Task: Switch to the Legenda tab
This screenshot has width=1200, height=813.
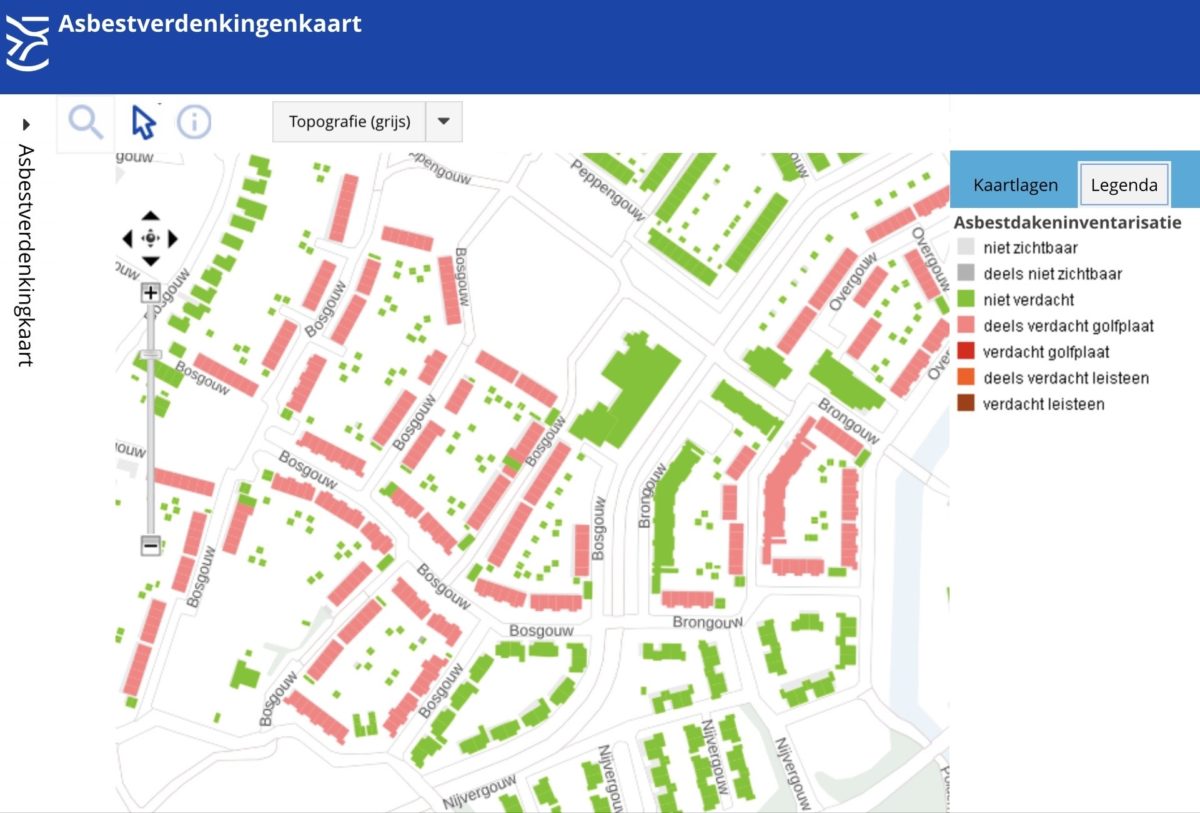Action: [1123, 184]
